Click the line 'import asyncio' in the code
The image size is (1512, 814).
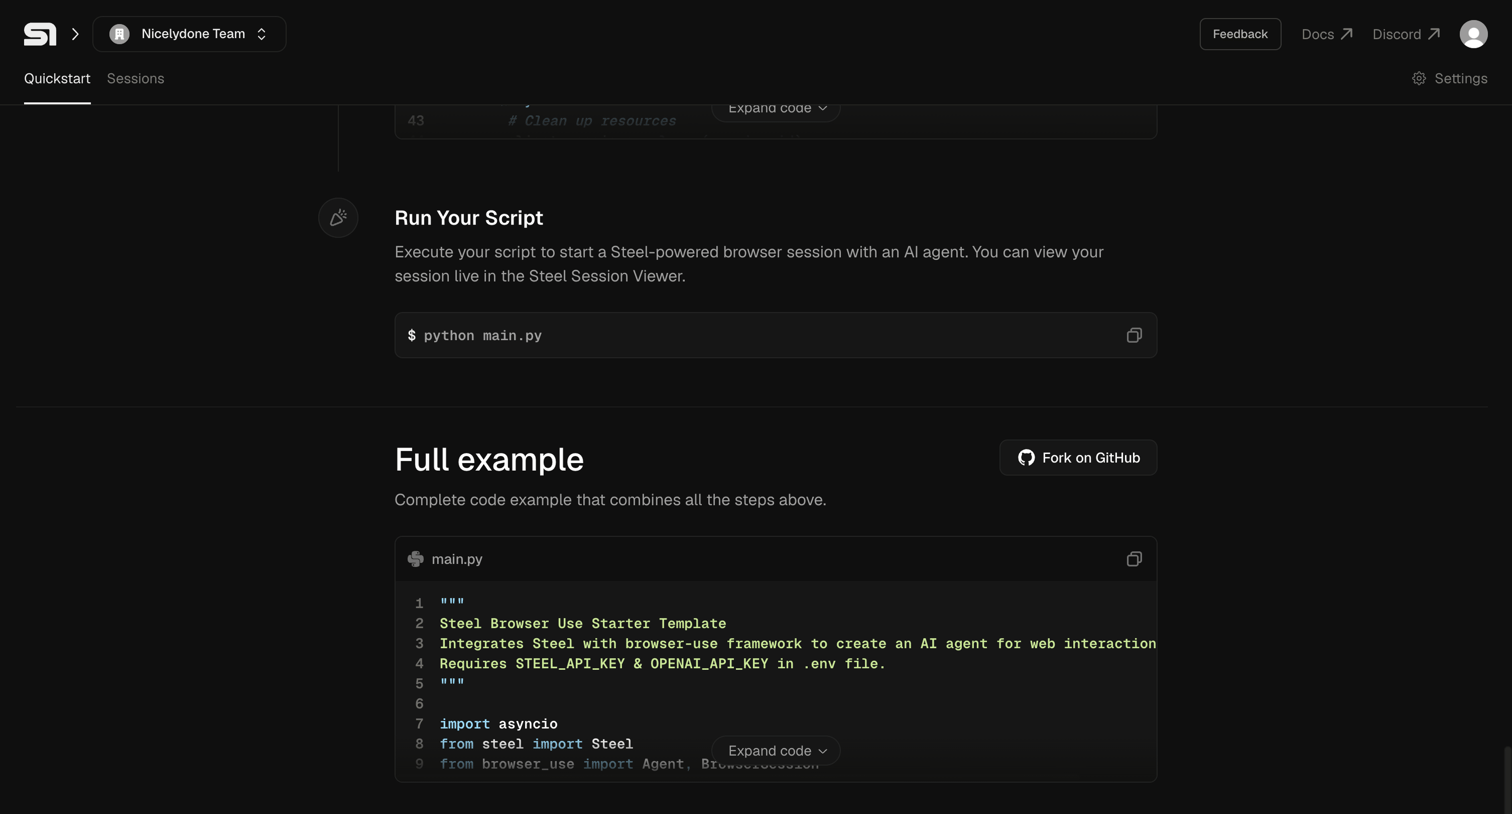pos(499,724)
